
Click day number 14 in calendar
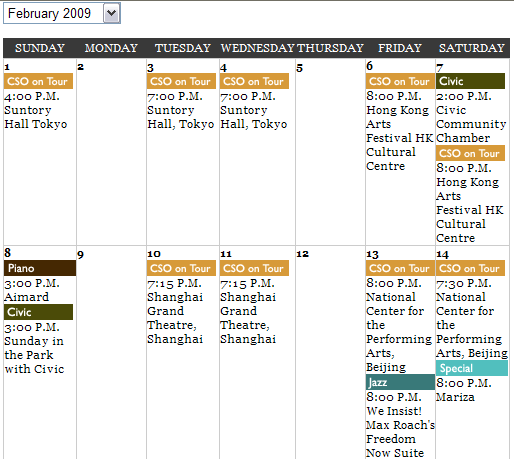point(442,255)
